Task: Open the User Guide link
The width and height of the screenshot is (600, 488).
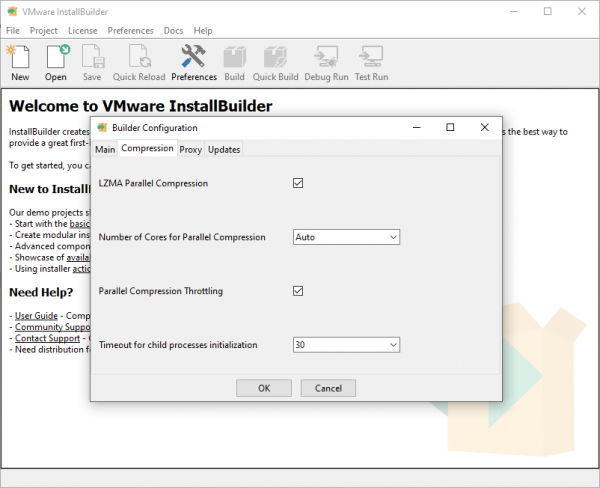Action: (x=36, y=316)
